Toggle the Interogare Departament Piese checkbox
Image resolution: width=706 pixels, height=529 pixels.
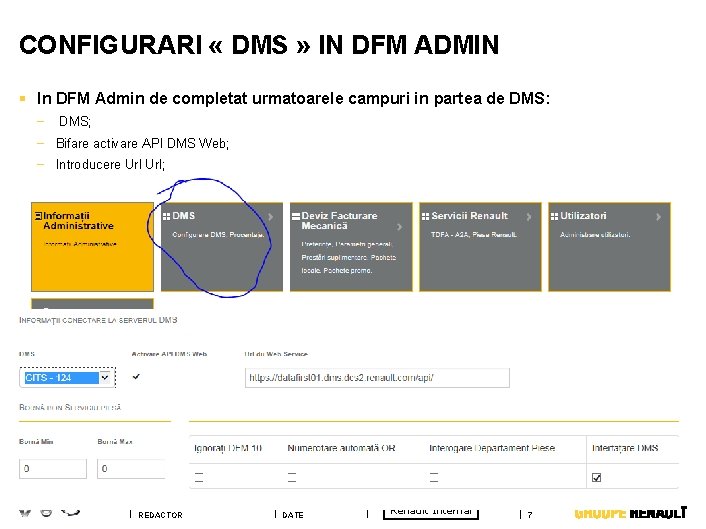434,478
